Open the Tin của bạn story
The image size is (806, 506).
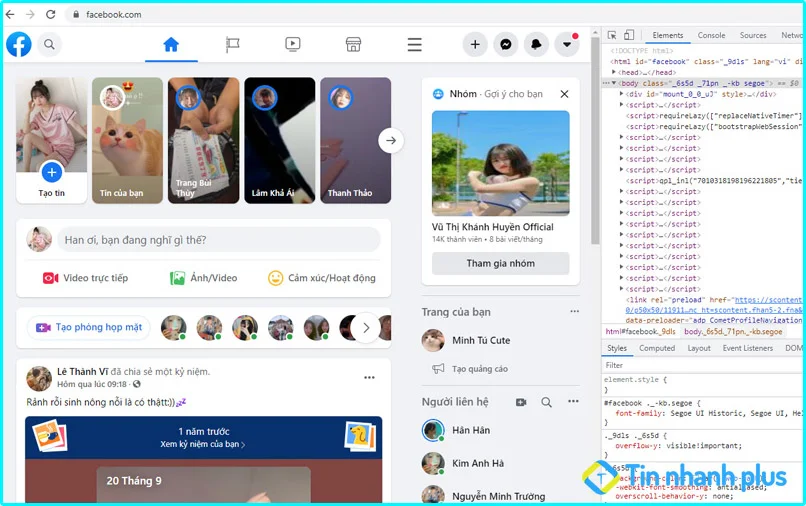(127, 140)
